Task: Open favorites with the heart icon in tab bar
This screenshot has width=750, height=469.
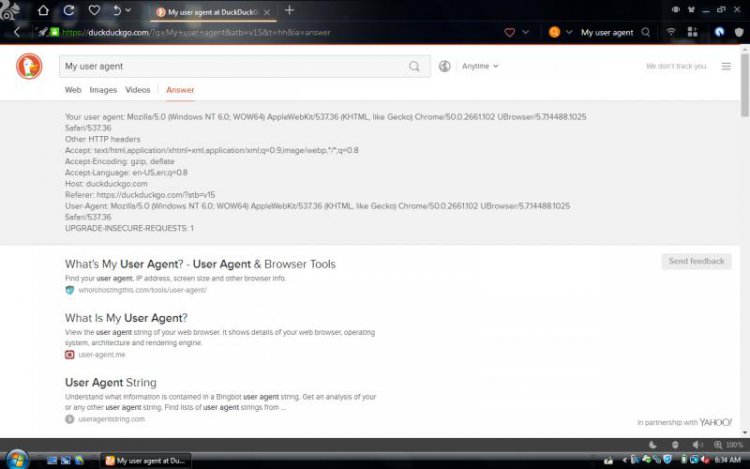Action: tap(94, 11)
